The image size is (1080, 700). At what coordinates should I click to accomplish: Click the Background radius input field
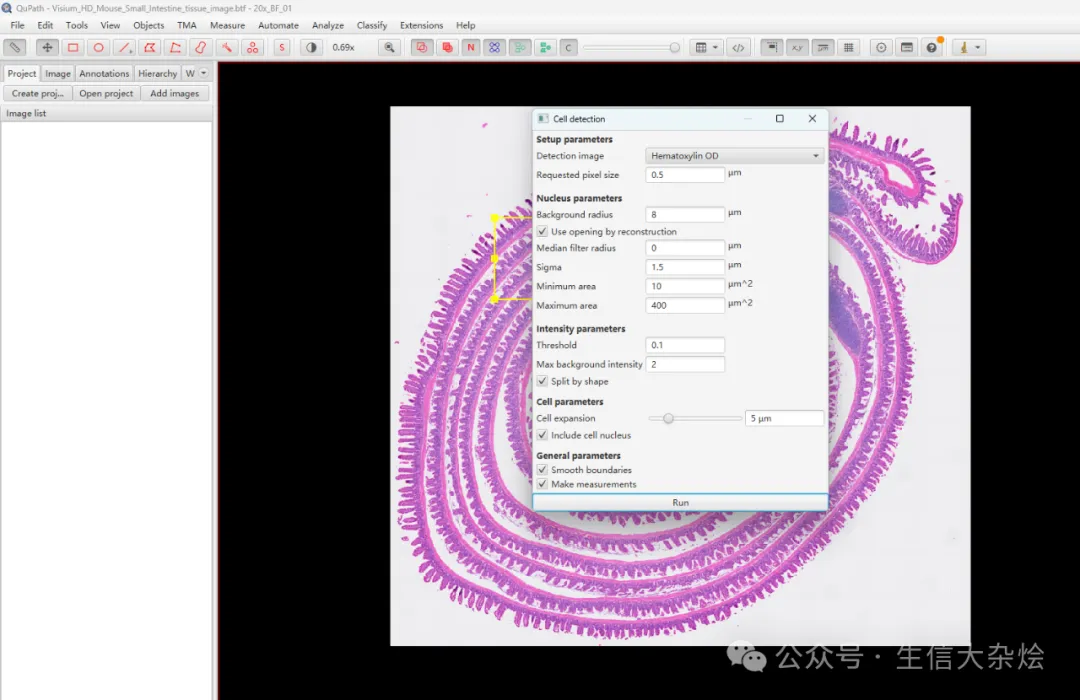(685, 214)
